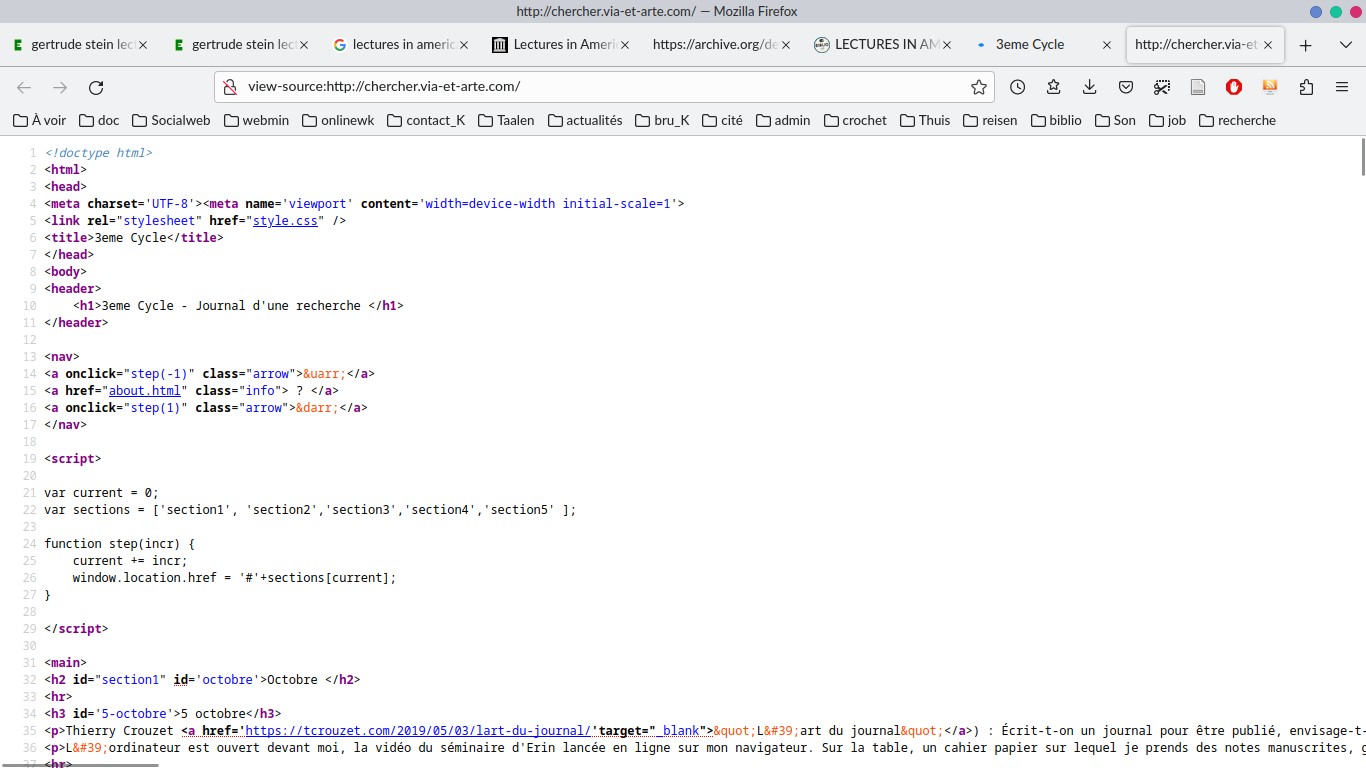Click the vertical scrollbar thumb
1366x768 pixels.
[1361, 156]
